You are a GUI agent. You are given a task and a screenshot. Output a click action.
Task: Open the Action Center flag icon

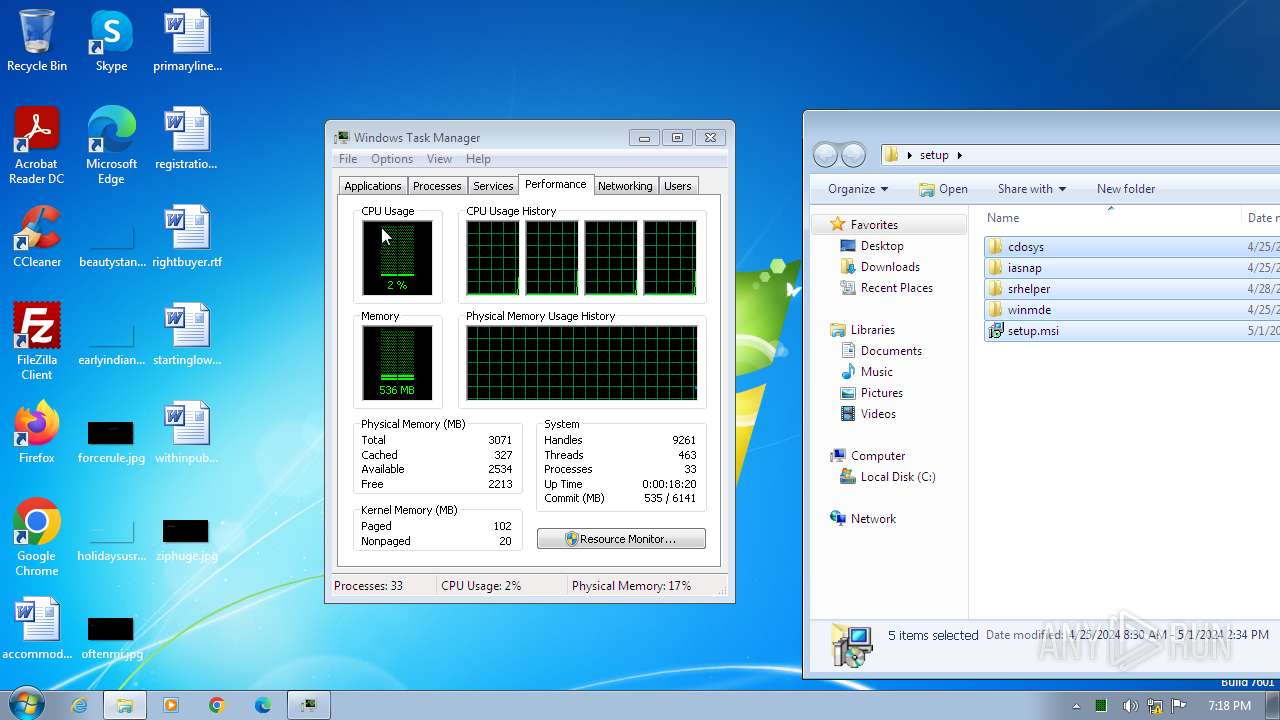pos(1178,706)
